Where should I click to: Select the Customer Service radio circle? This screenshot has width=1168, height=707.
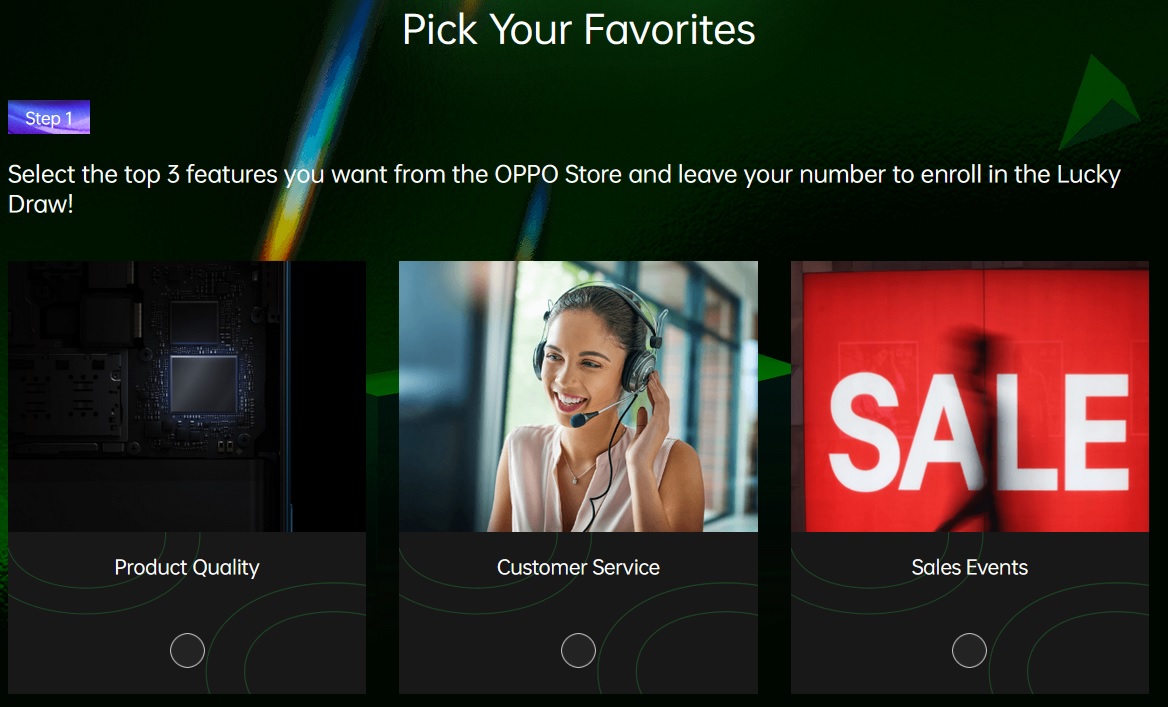click(x=578, y=650)
